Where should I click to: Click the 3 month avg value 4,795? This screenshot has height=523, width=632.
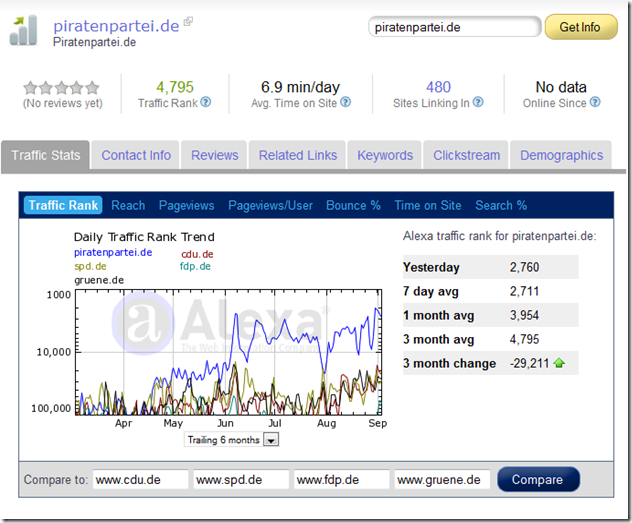coord(524,339)
